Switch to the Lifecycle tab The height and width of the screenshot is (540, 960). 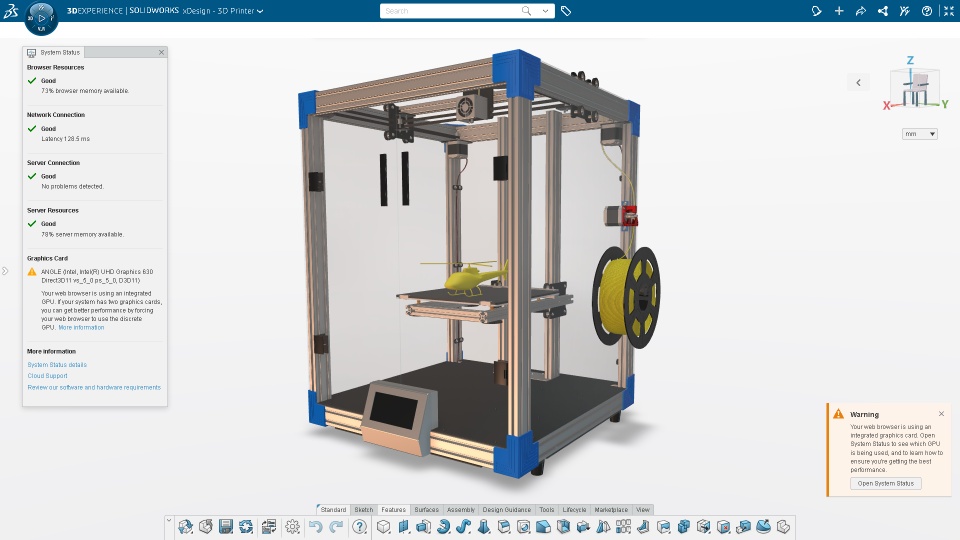point(574,509)
